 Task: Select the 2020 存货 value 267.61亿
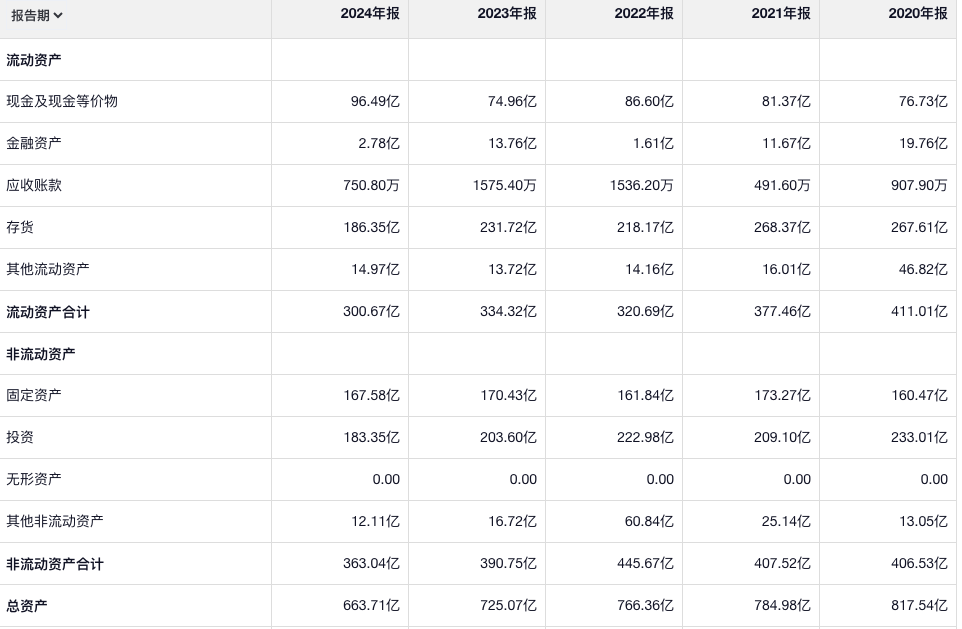click(x=919, y=228)
